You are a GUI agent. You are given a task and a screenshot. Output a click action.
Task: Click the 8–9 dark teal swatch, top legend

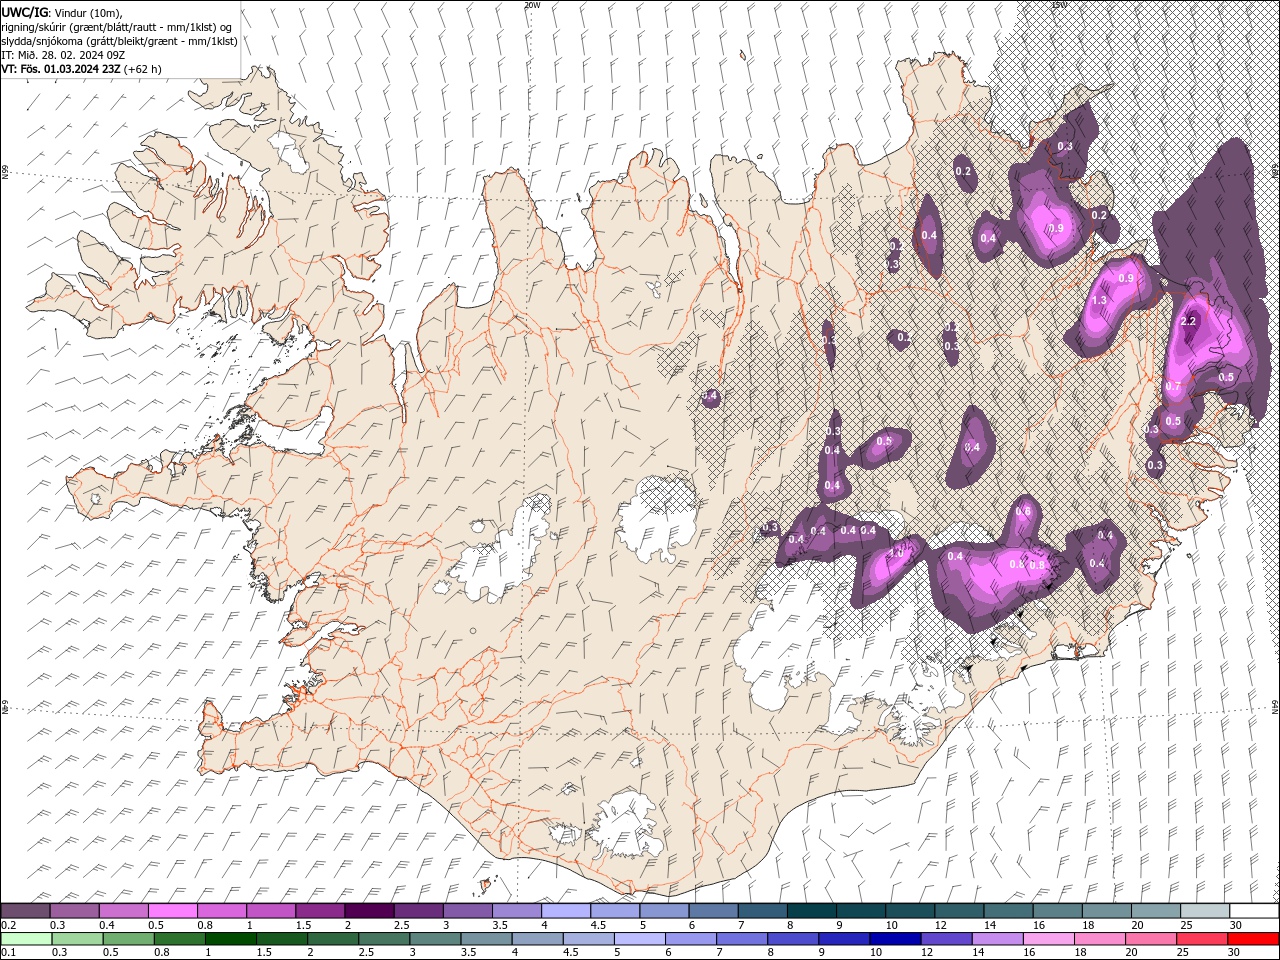812,911
